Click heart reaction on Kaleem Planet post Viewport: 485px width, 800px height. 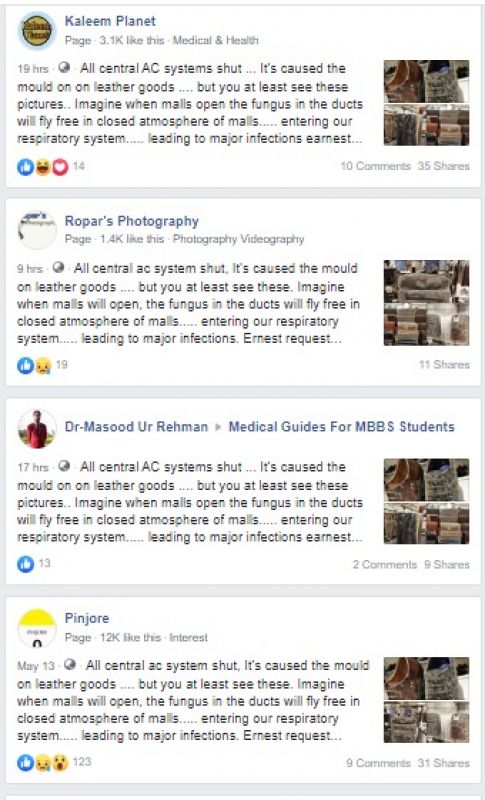pyautogui.click(x=60, y=166)
